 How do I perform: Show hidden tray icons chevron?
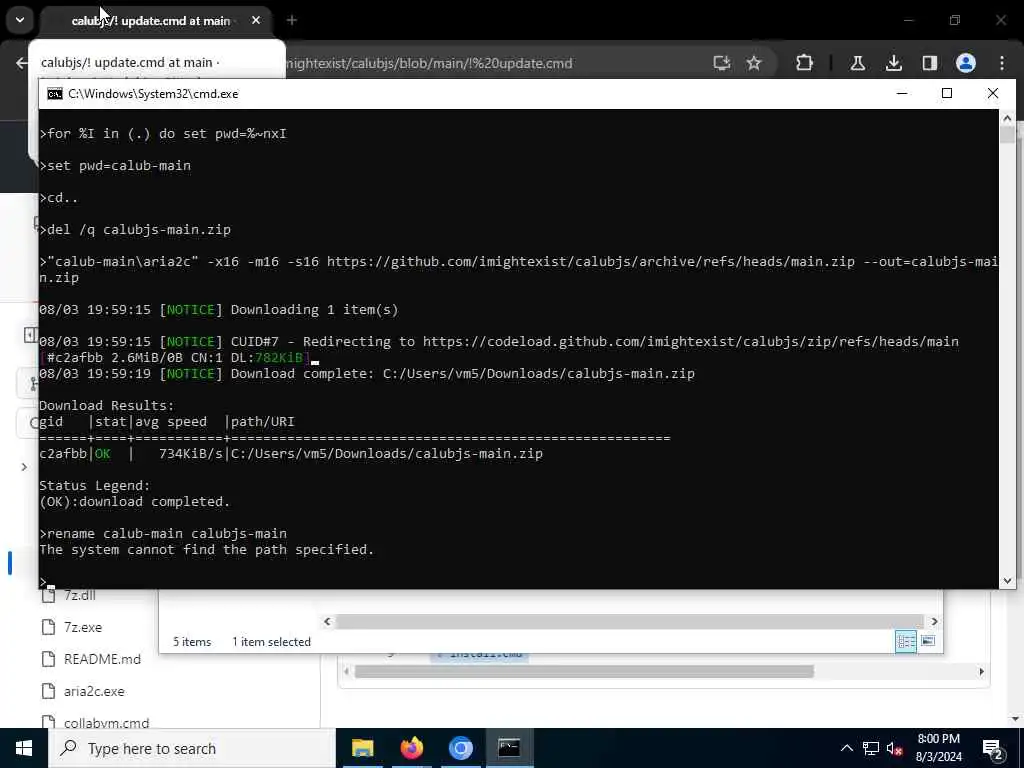(x=846, y=748)
